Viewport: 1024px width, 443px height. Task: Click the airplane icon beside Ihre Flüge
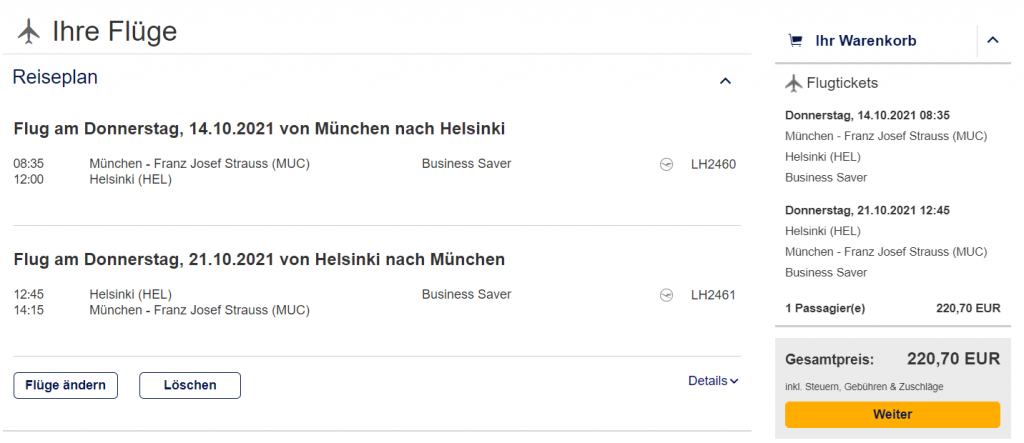click(x=30, y=32)
